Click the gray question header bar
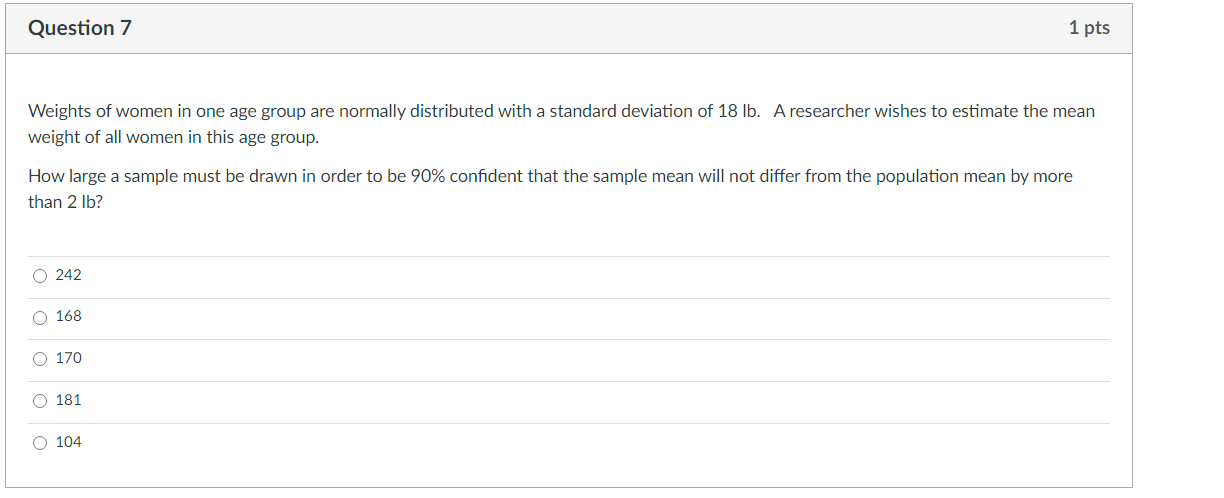The width and height of the screenshot is (1224, 498). click(569, 28)
